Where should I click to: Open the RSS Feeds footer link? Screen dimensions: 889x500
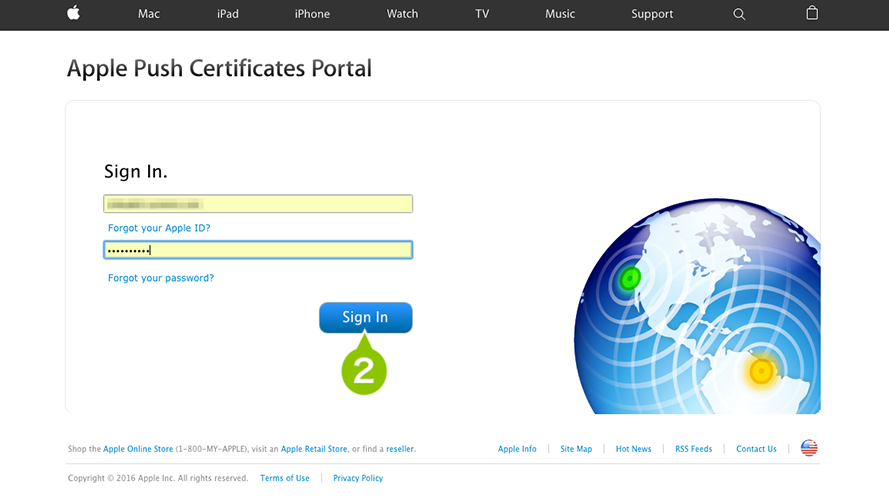(x=693, y=449)
